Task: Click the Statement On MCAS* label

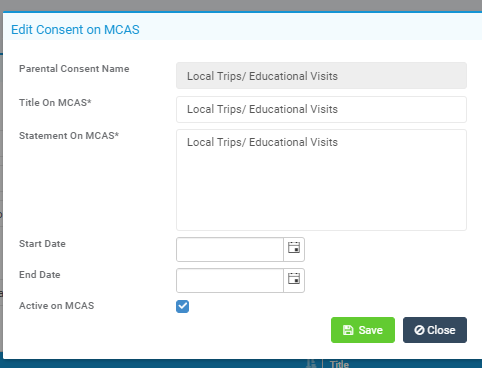Action: pyautogui.click(x=69, y=136)
